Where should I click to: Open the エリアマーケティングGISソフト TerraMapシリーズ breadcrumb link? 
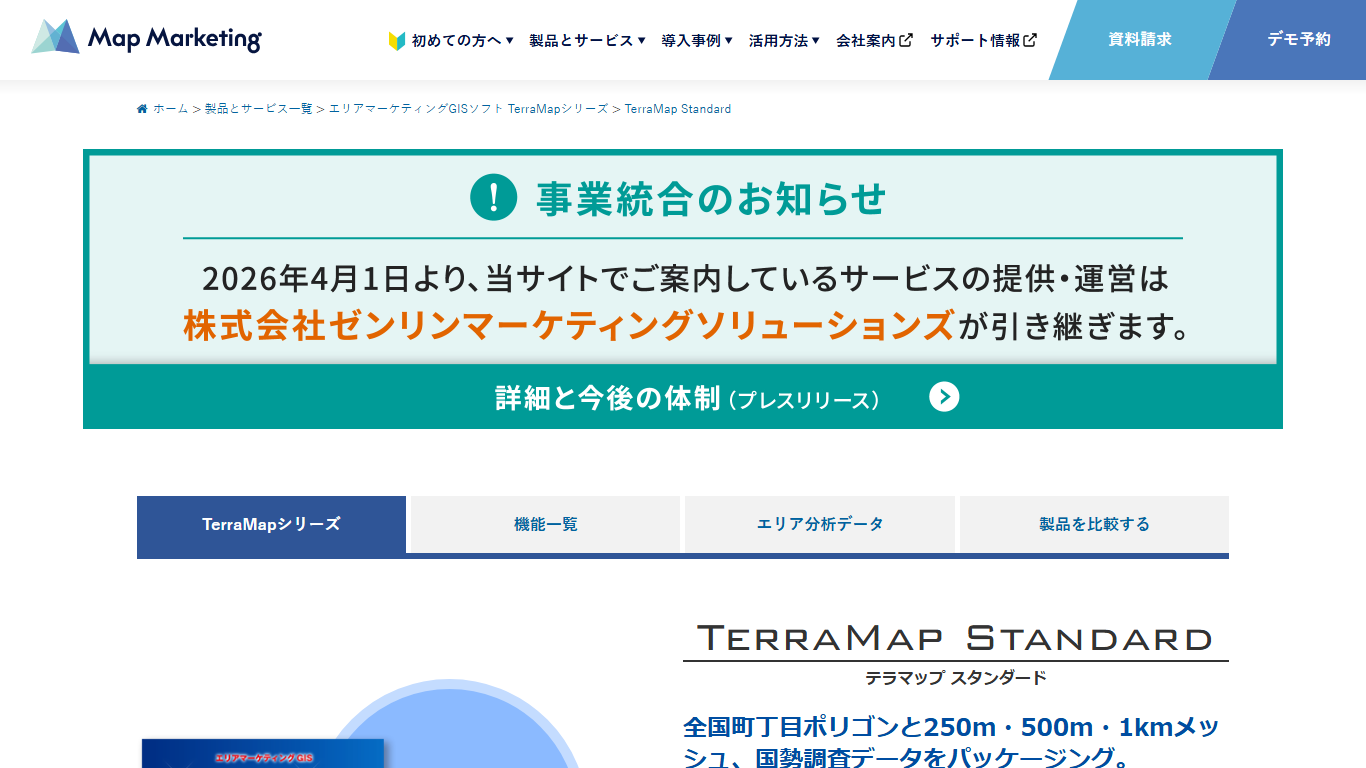point(468,109)
